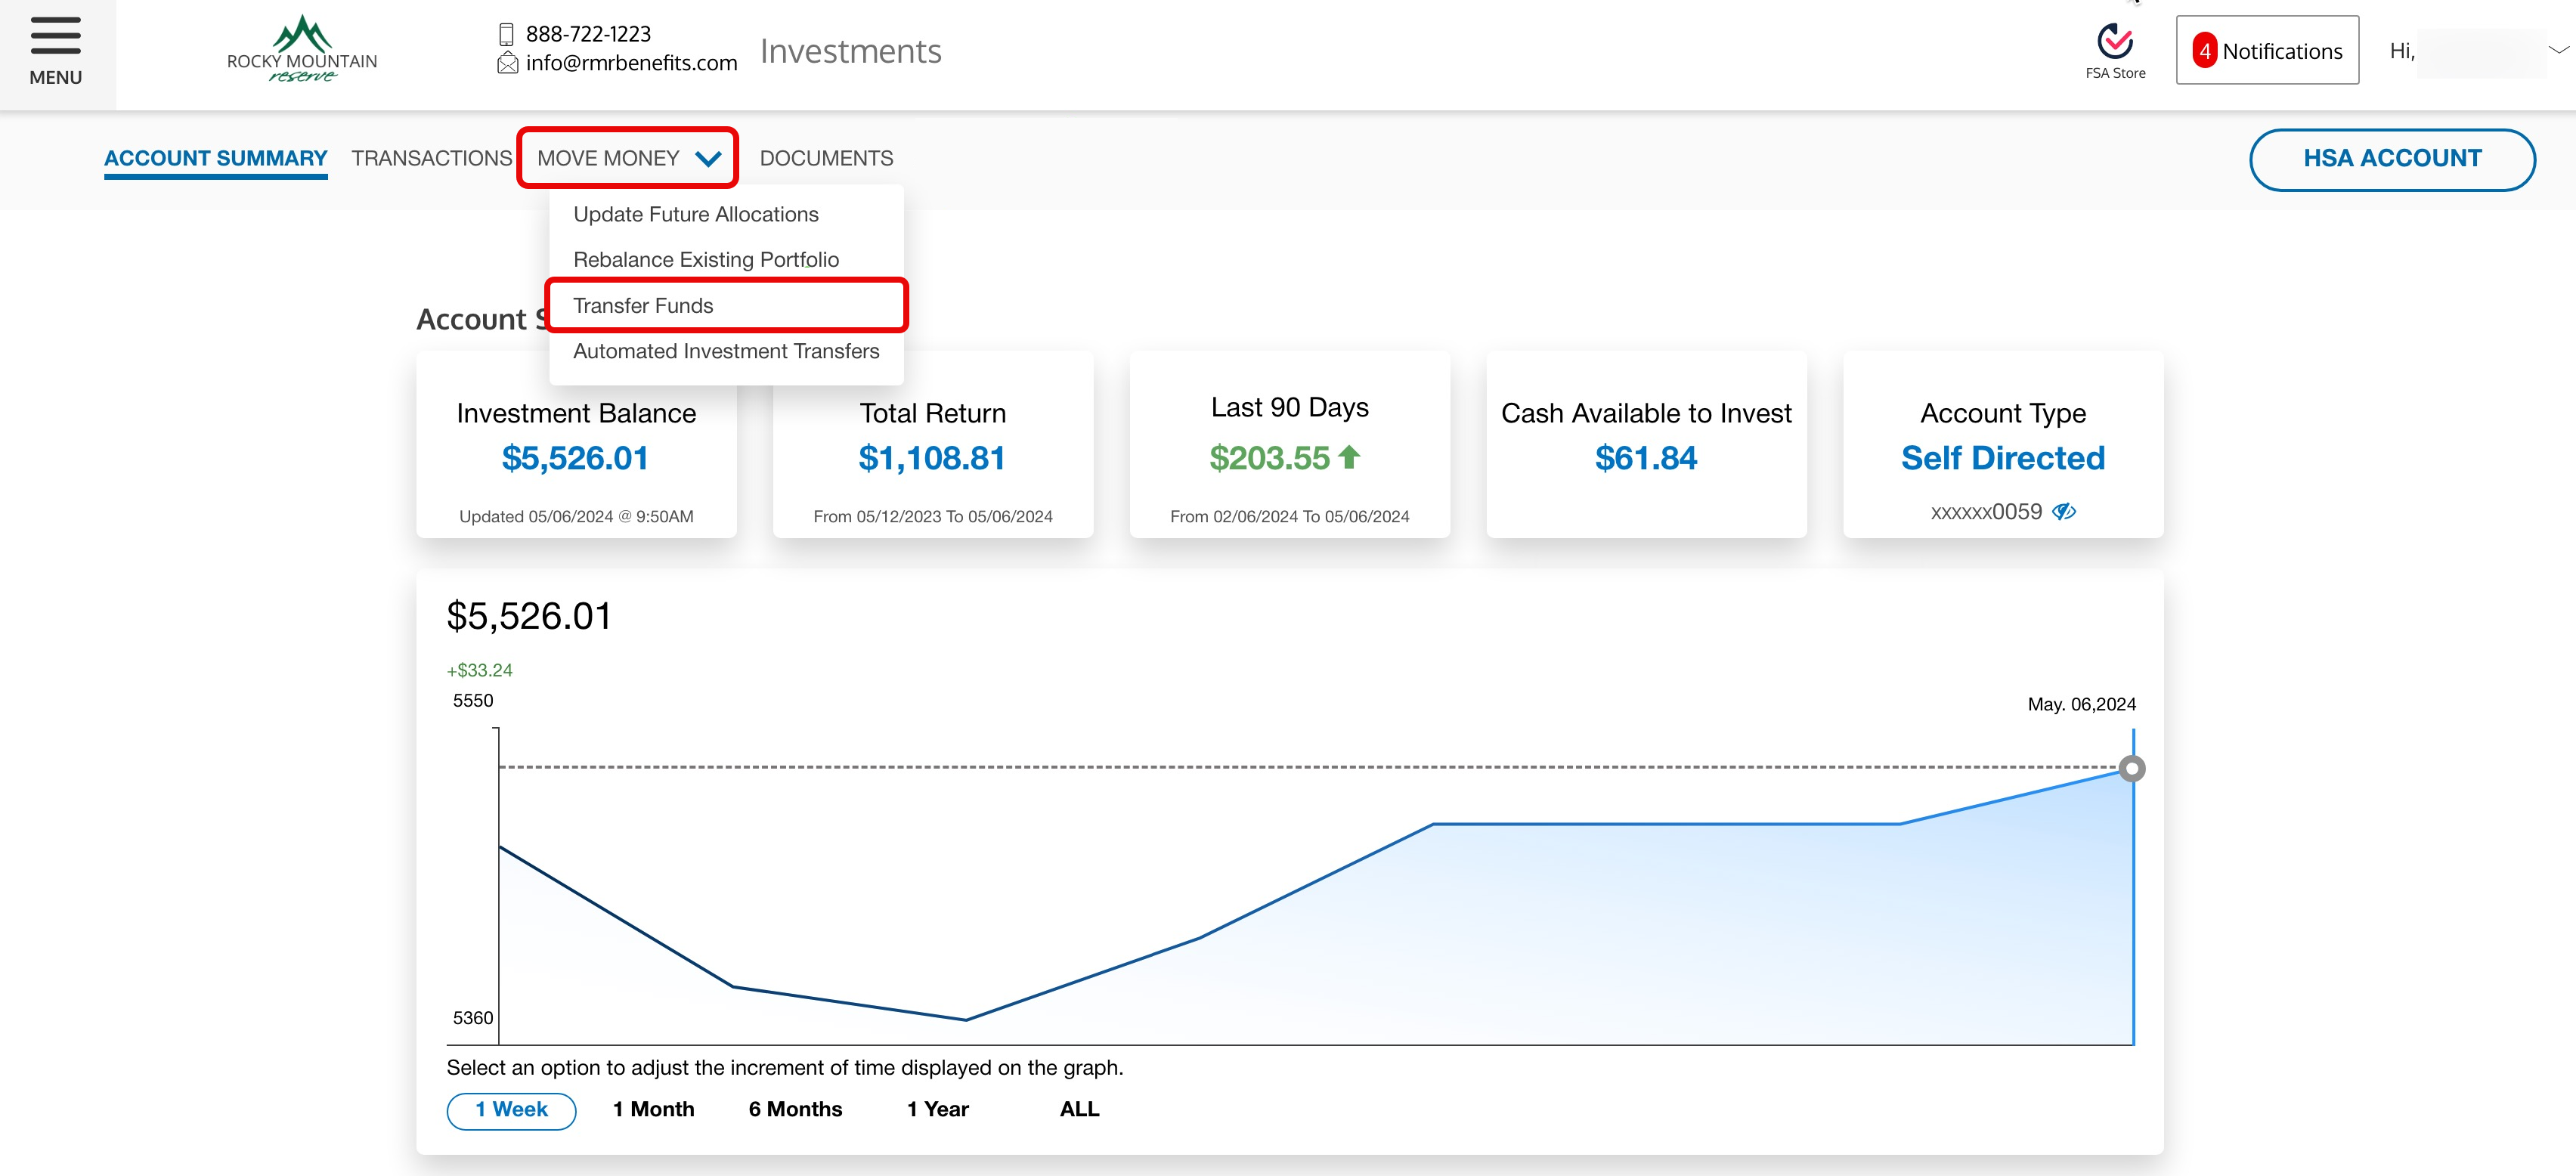
Task: Click the phone icon beside 888-722-1223
Action: (x=506, y=34)
